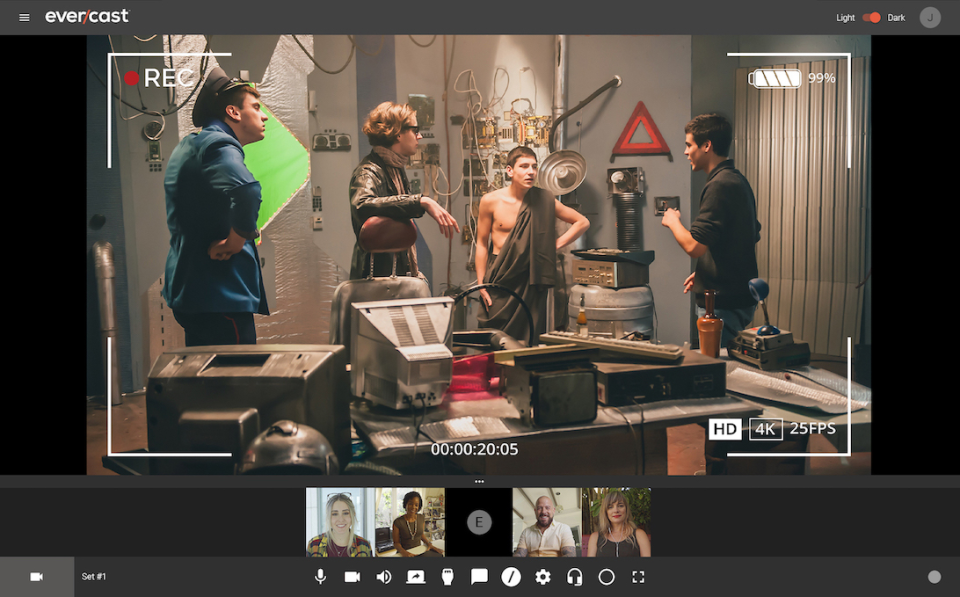Select participant E placeholder thumbnail

pos(479,522)
